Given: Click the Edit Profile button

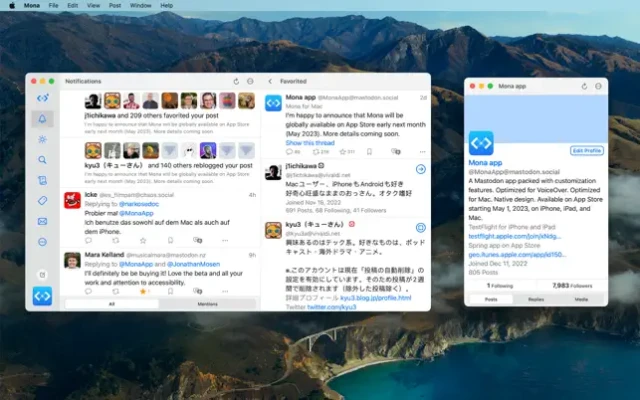Looking at the screenshot, I should pos(586,150).
